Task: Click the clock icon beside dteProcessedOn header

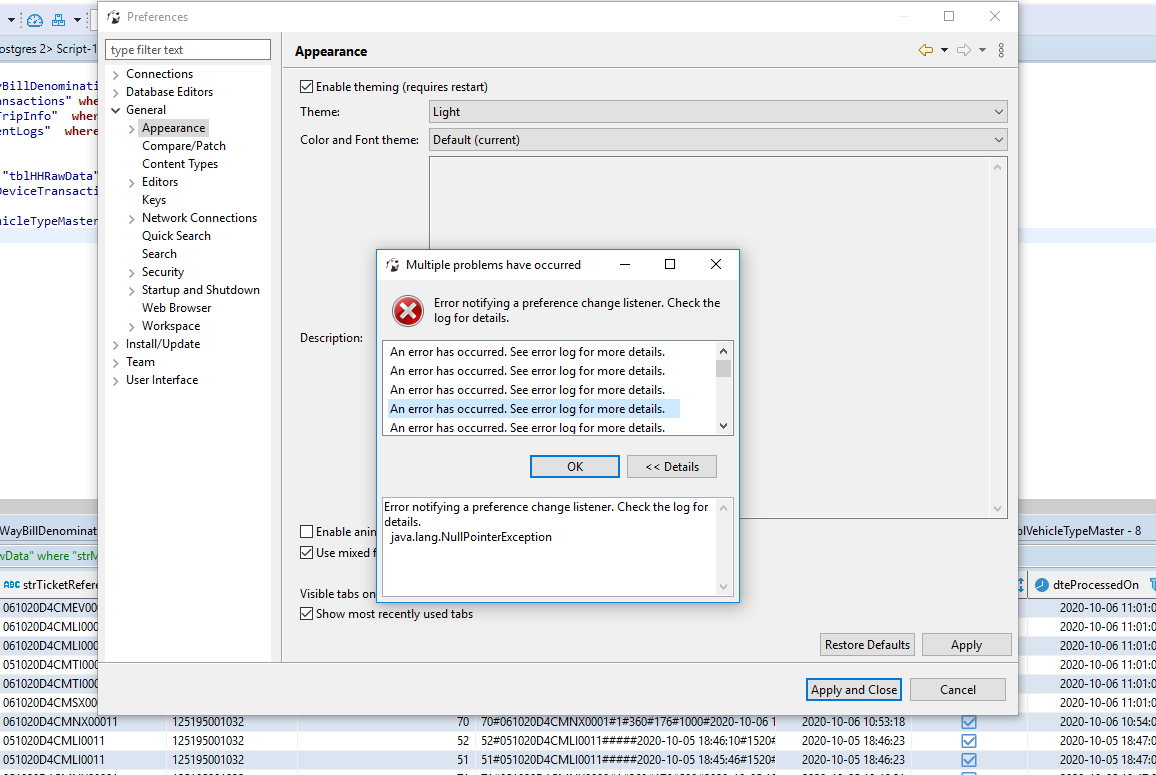Action: 1042,584
